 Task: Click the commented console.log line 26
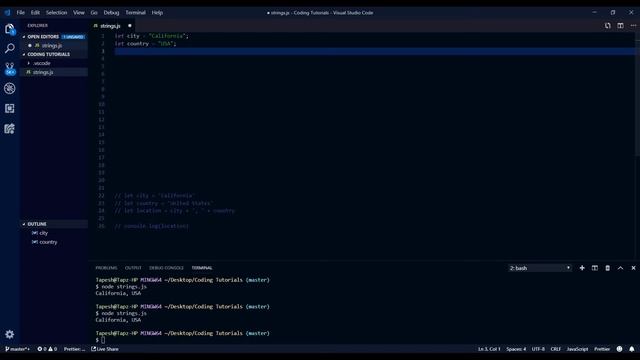(x=151, y=226)
